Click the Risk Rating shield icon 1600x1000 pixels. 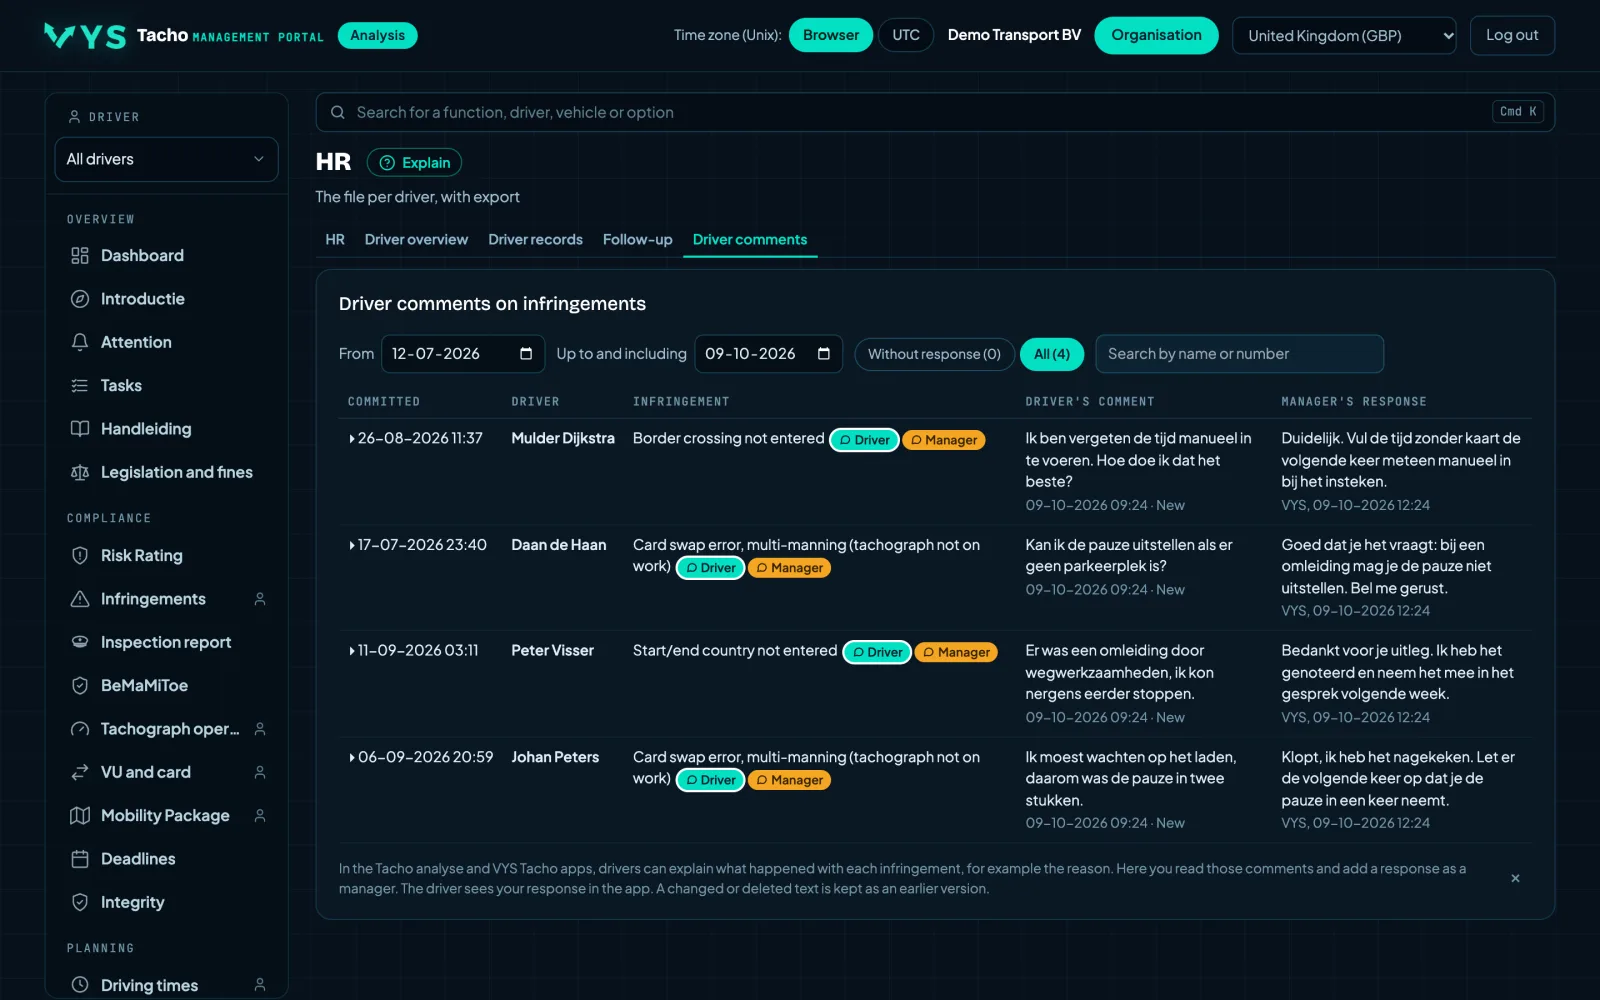pyautogui.click(x=80, y=556)
